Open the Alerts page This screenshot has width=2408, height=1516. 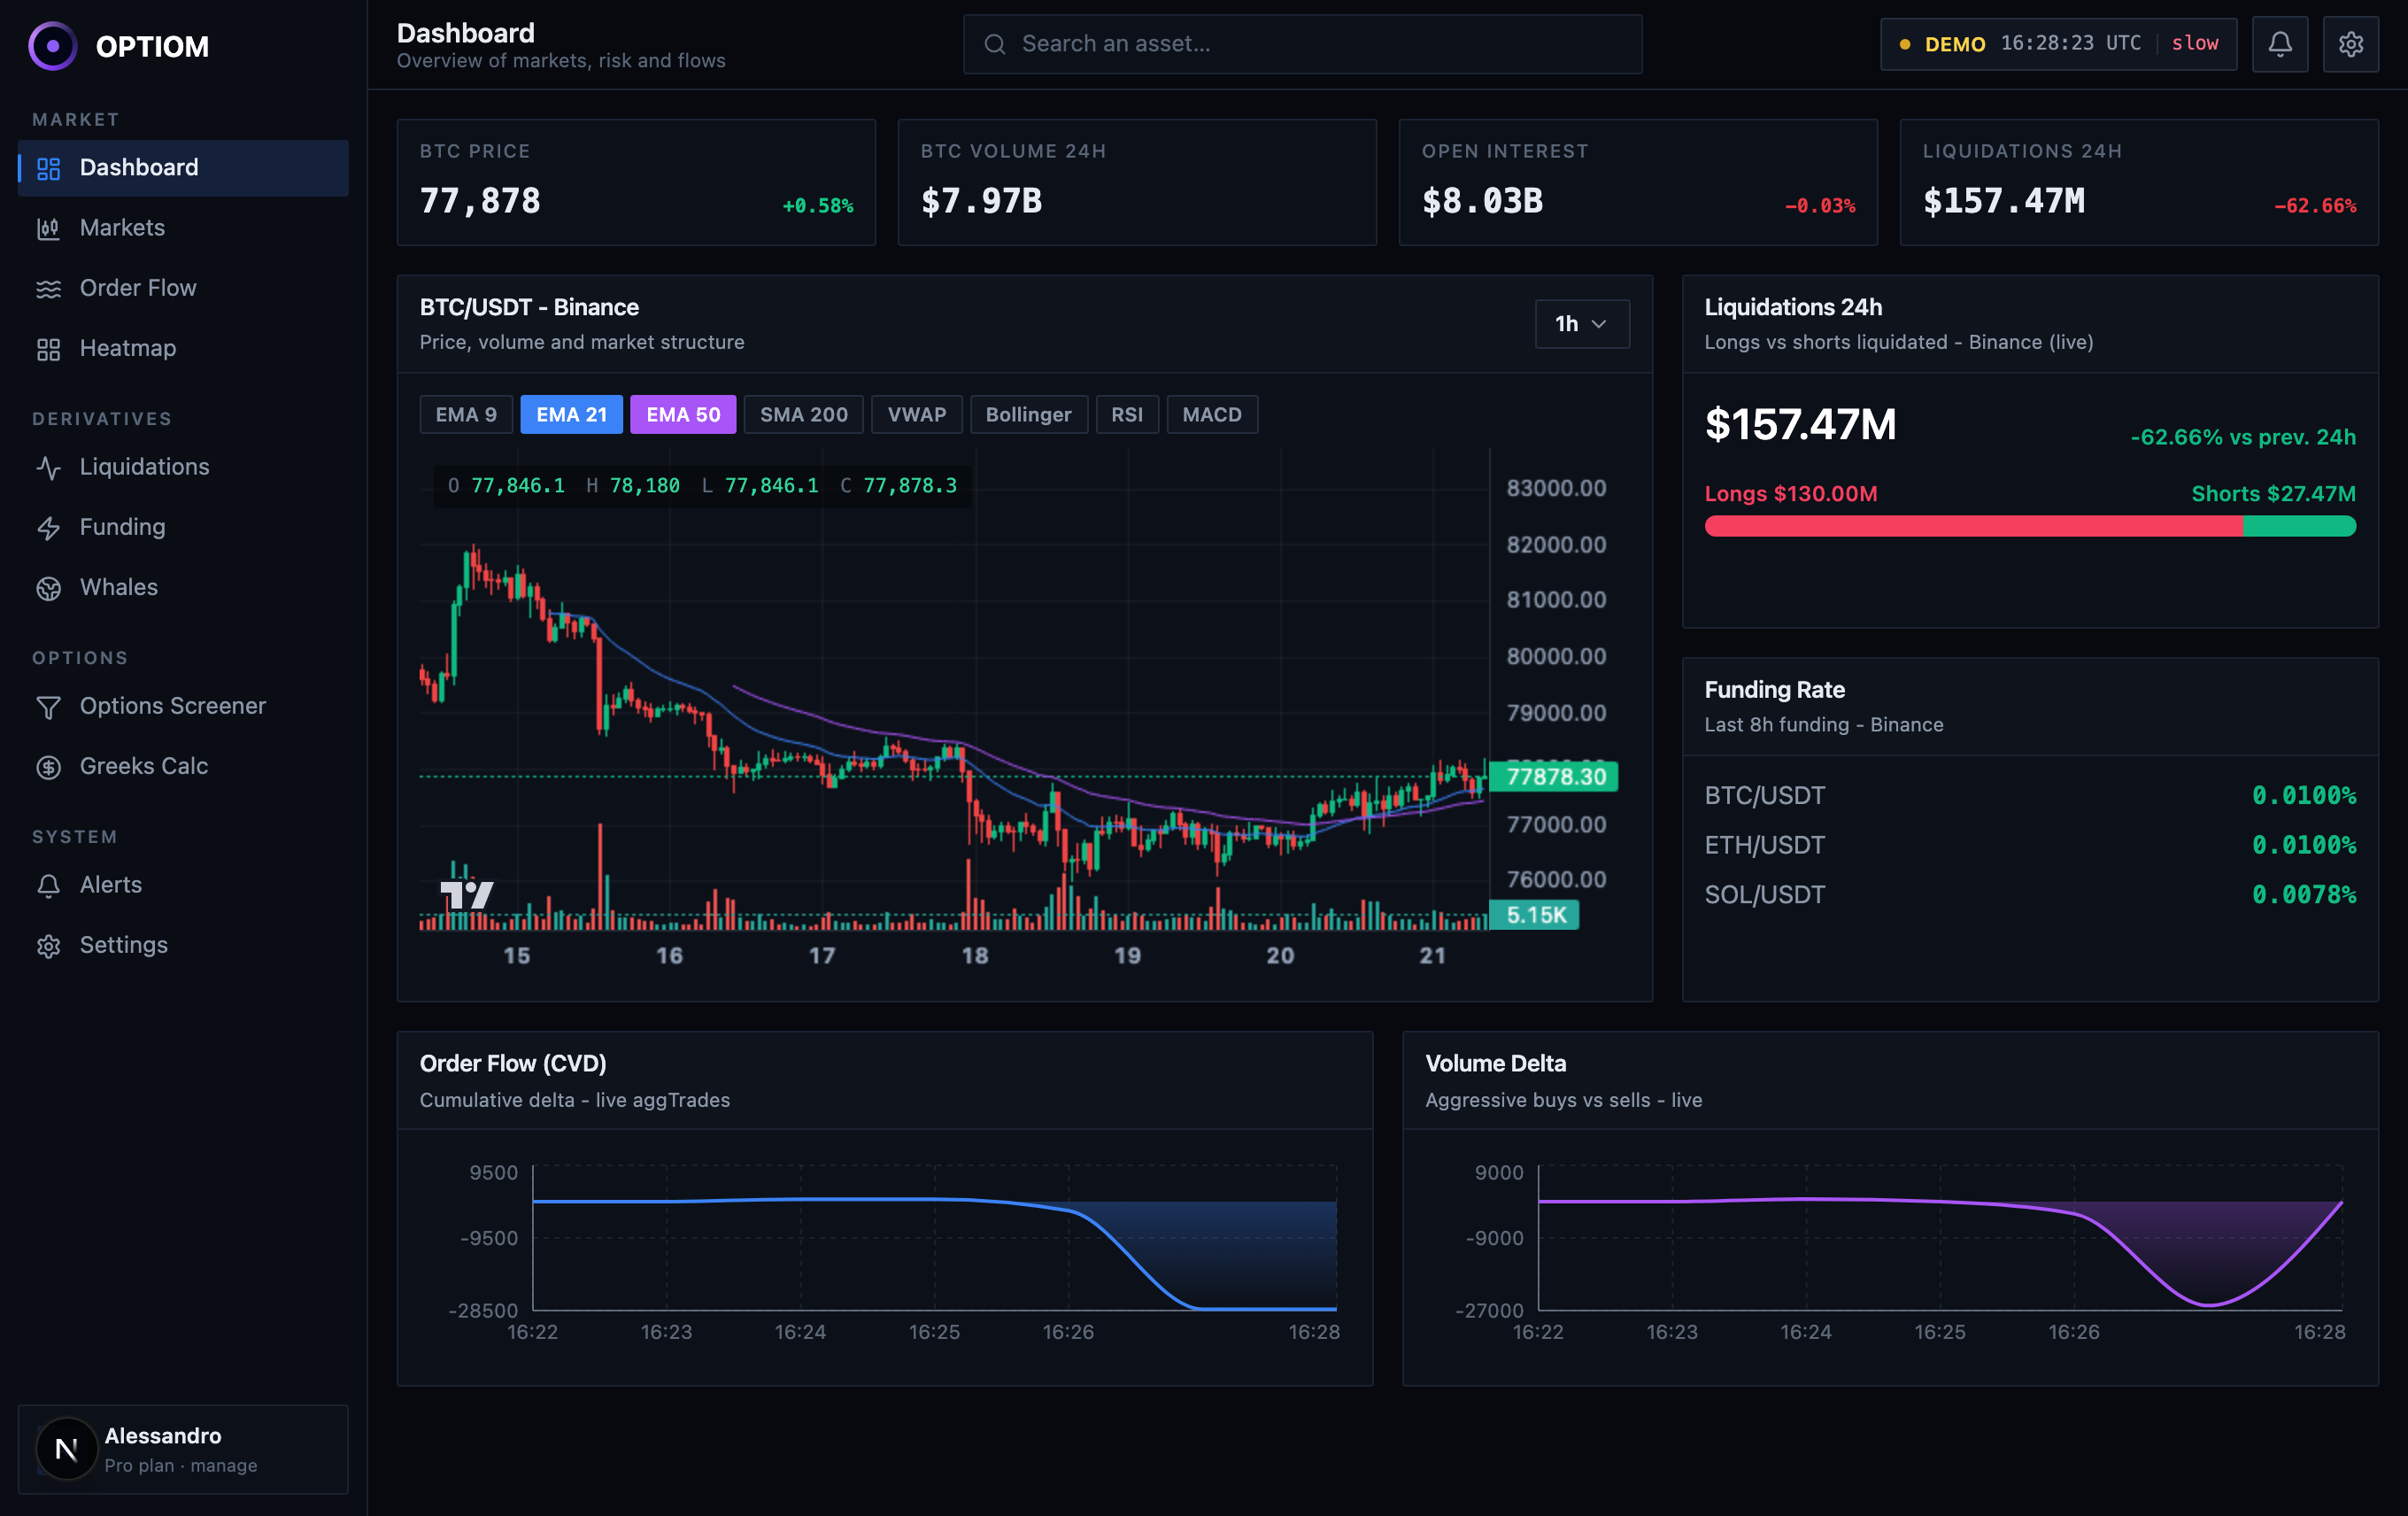[183, 885]
